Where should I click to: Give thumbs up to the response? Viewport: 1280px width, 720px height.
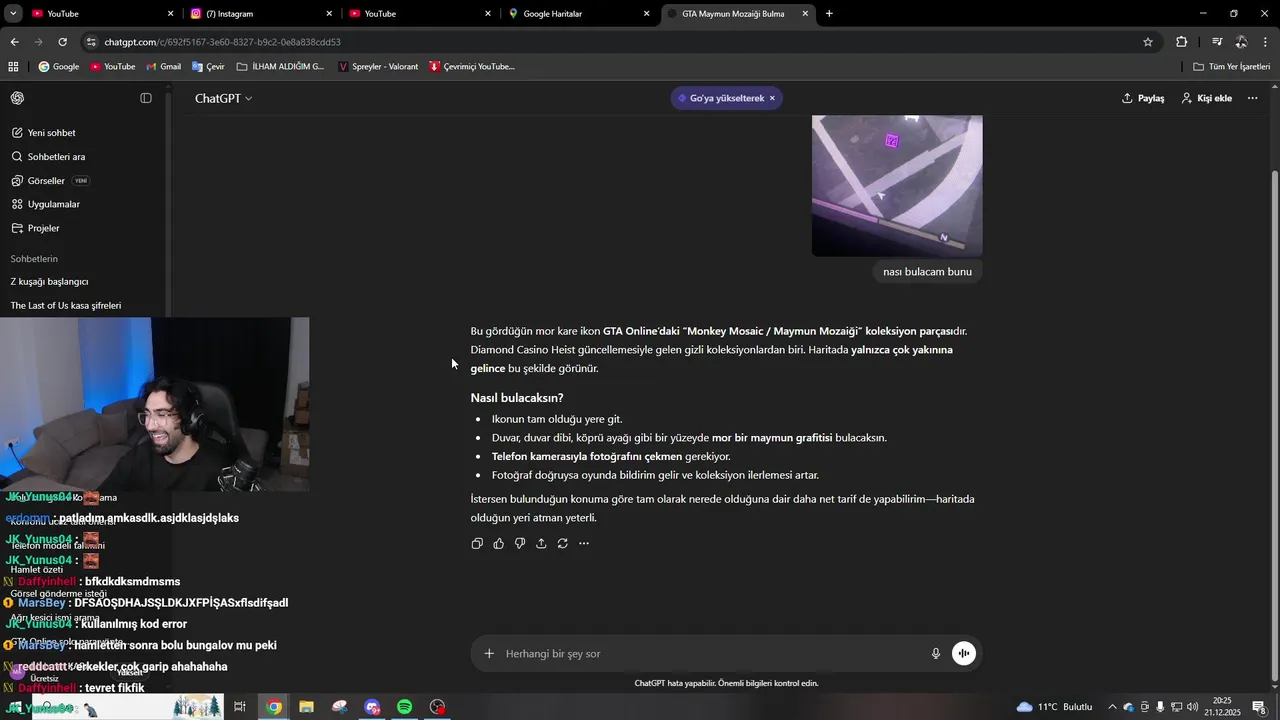tap(498, 543)
